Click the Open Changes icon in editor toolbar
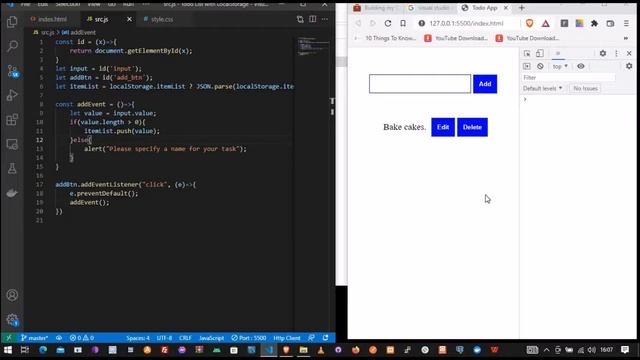The height and width of the screenshot is (360, 640). coord(300,19)
